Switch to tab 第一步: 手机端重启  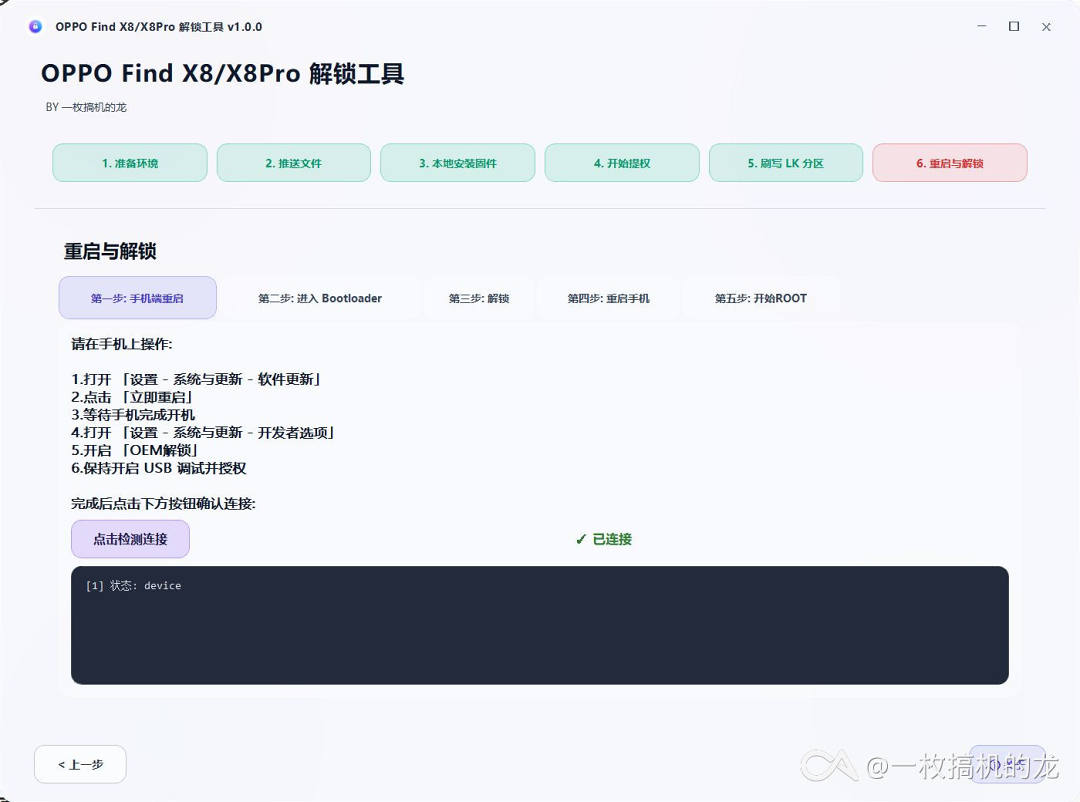pyautogui.click(x=138, y=298)
